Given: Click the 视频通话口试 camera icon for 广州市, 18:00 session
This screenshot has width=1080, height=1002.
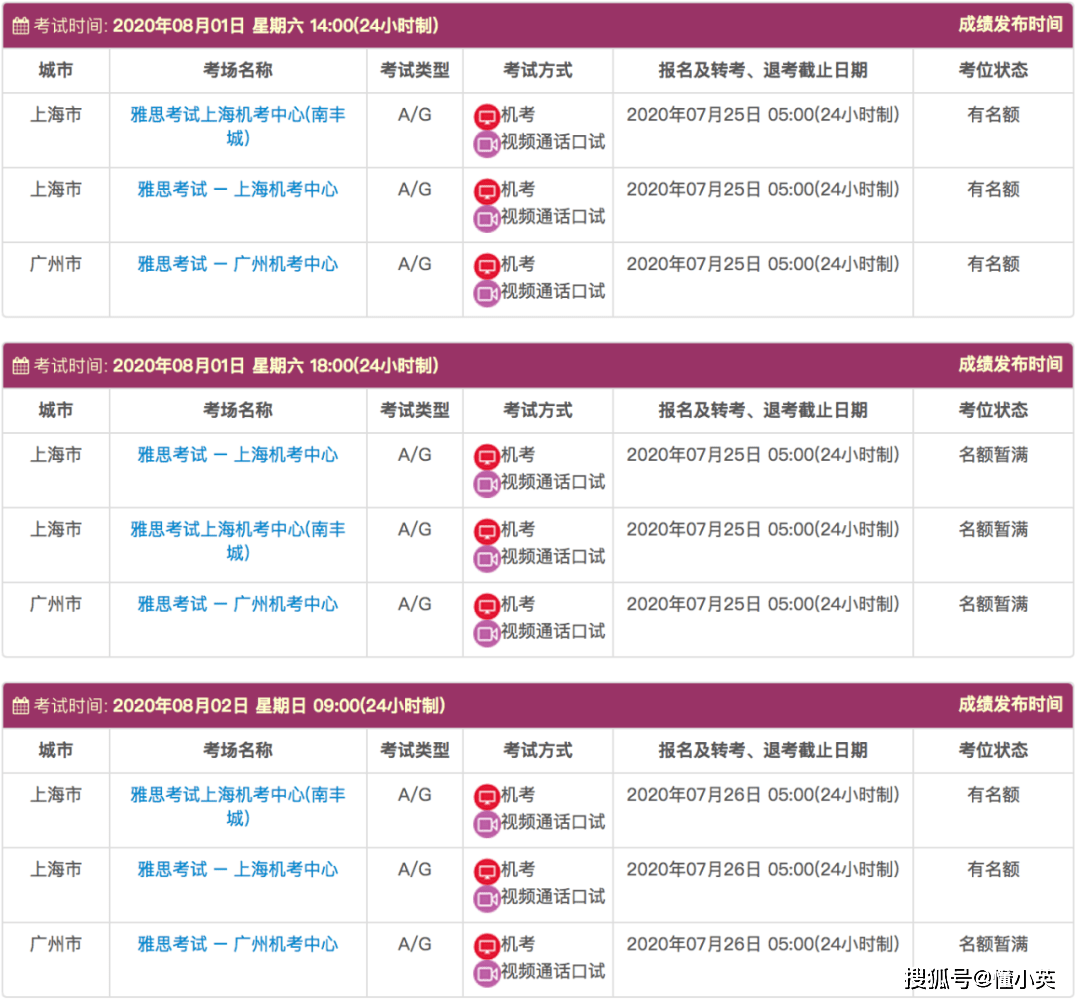Looking at the screenshot, I should 487,634.
